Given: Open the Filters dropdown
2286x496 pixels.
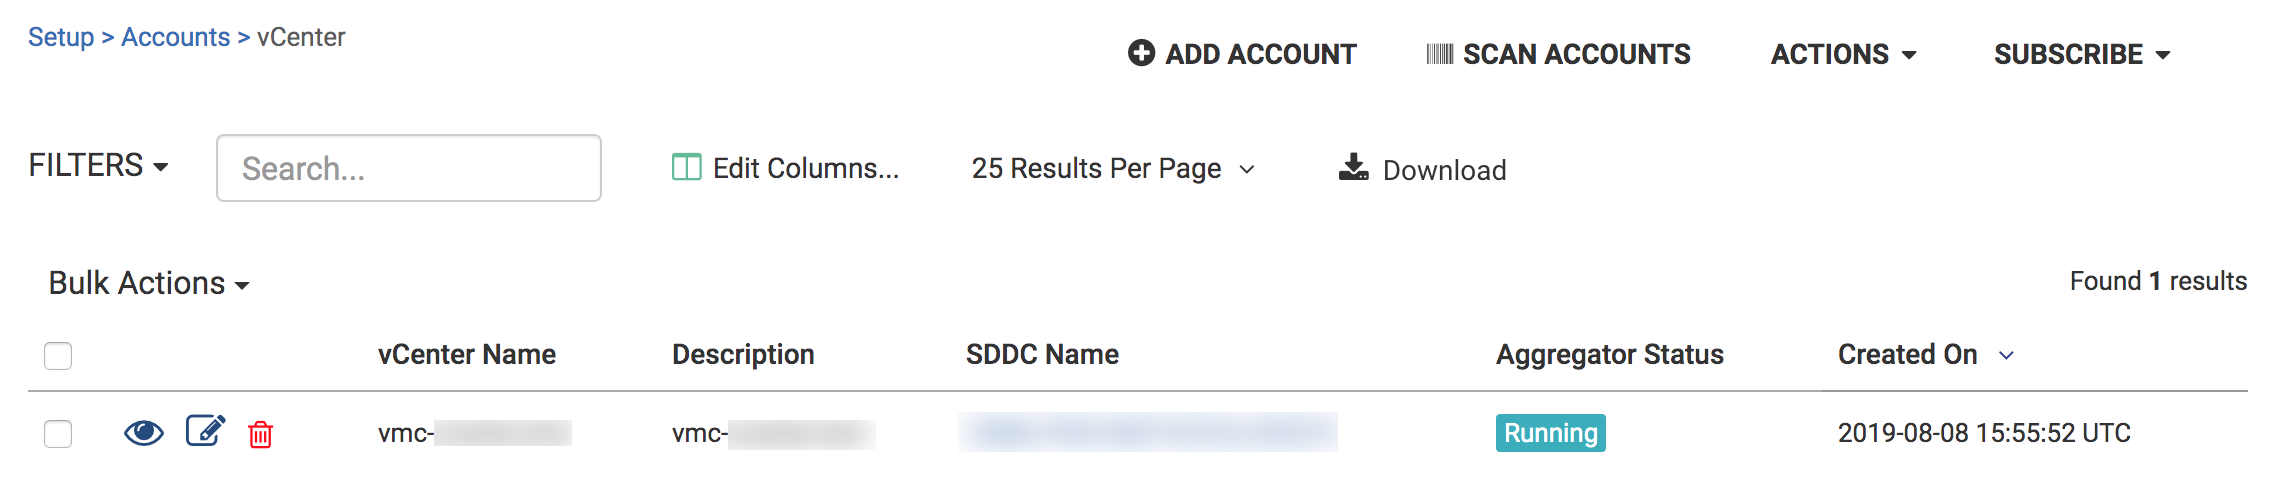Looking at the screenshot, I should tap(98, 166).
